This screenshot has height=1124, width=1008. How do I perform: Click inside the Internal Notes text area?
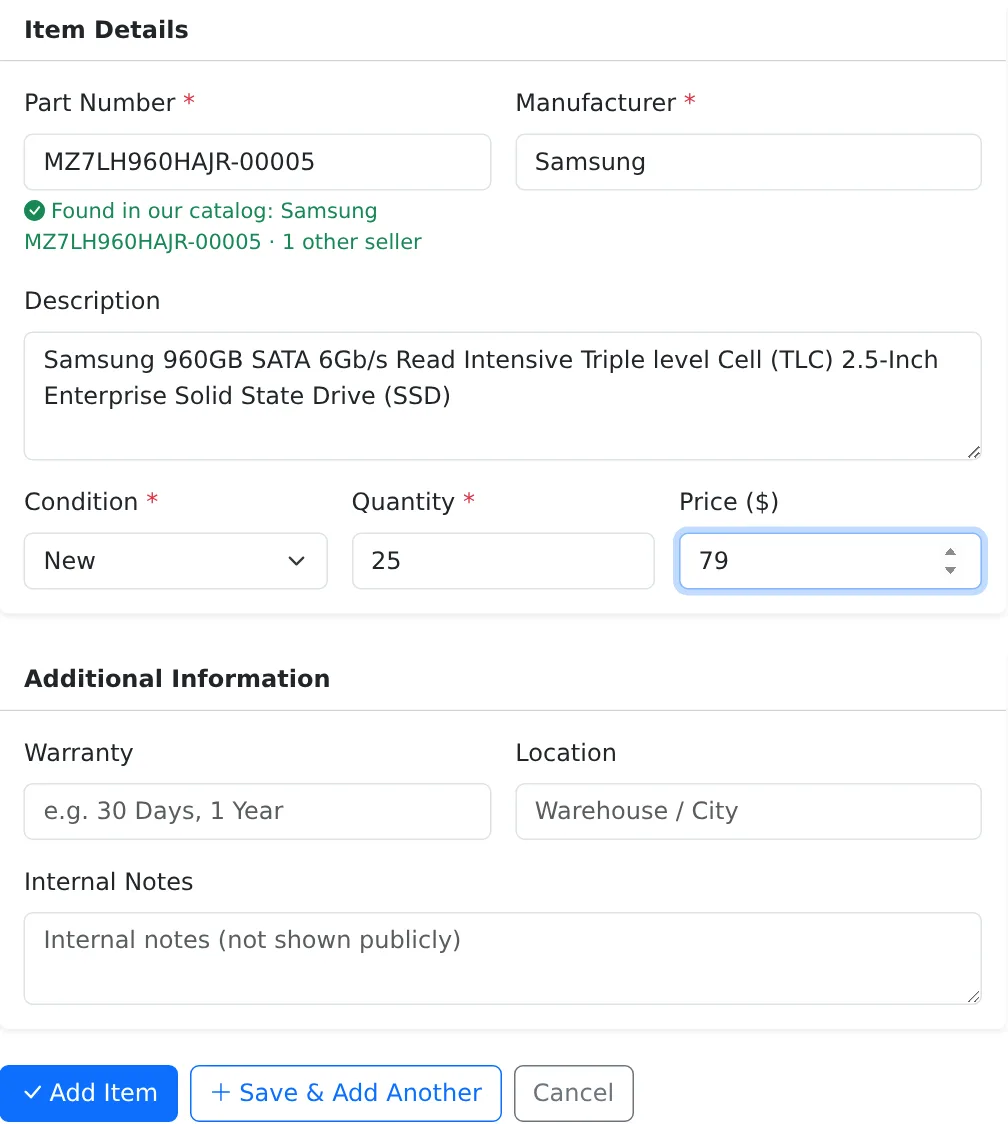click(503, 958)
